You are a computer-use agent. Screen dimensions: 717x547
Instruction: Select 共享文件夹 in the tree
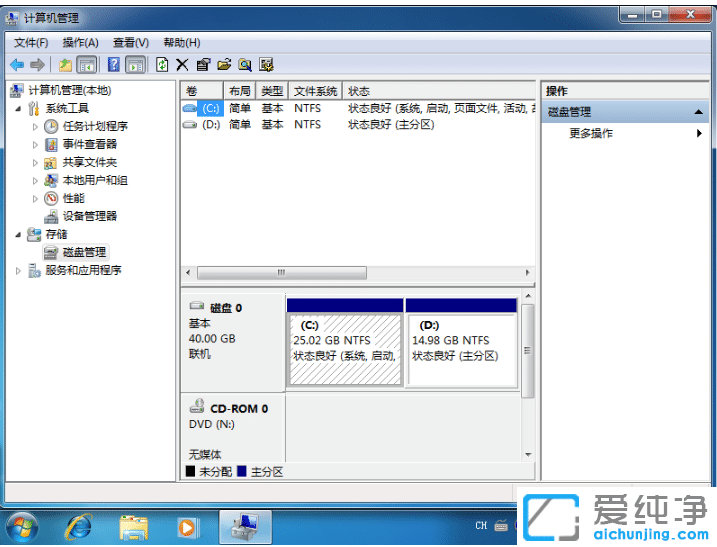pyautogui.click(x=90, y=162)
